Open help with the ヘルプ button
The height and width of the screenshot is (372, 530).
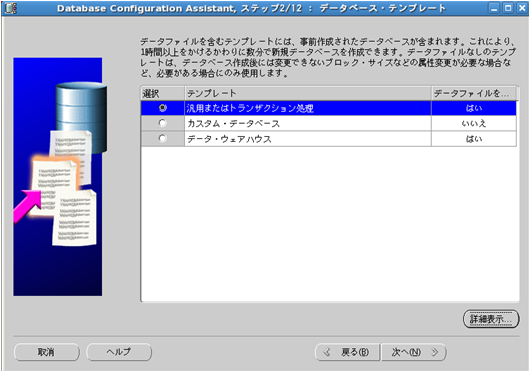pos(119,352)
